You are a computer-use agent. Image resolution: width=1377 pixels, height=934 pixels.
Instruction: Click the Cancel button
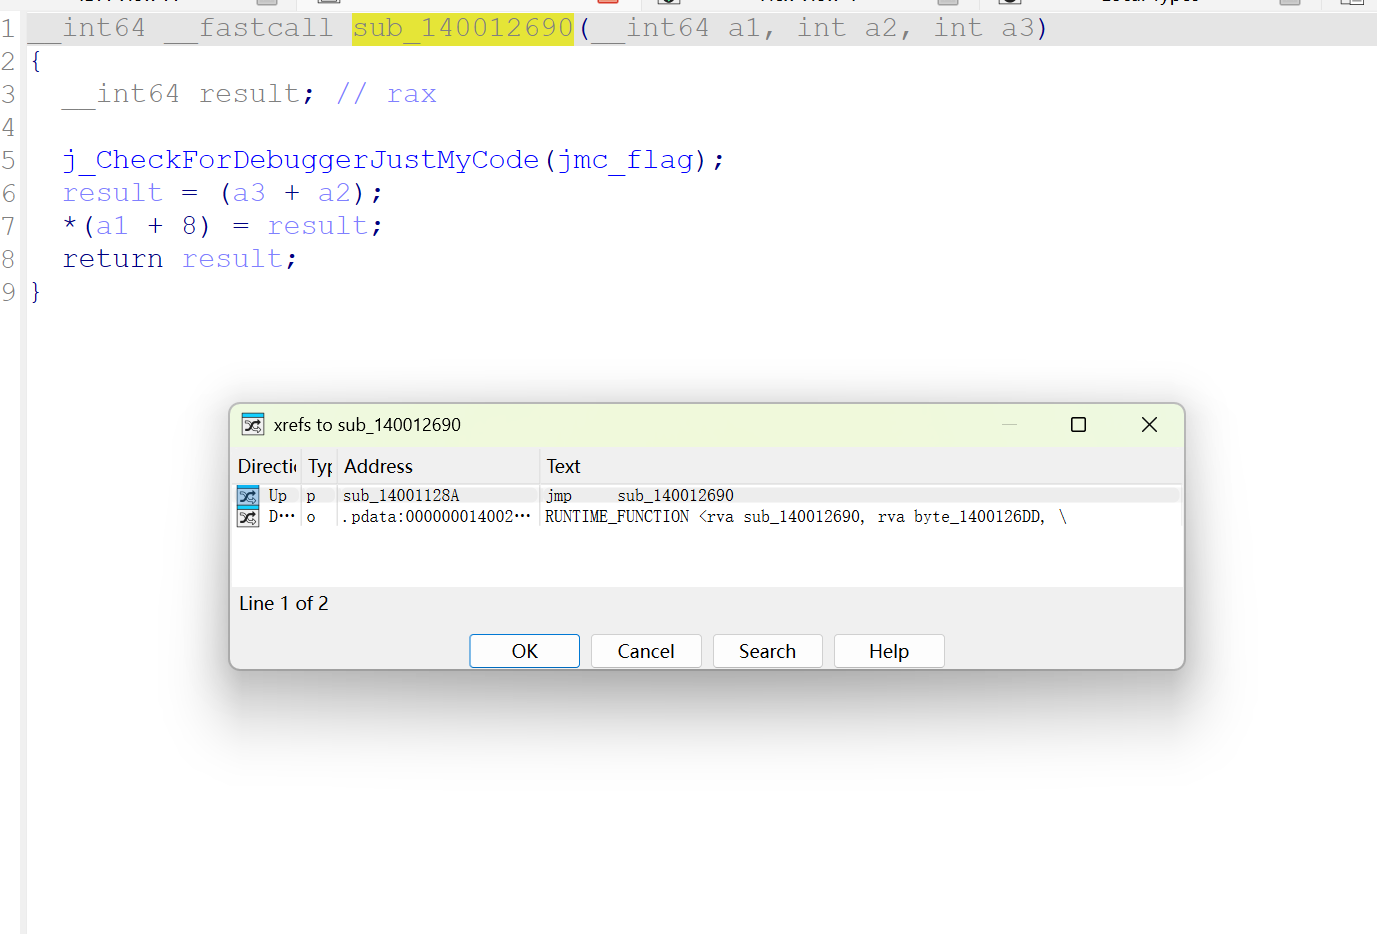point(645,651)
